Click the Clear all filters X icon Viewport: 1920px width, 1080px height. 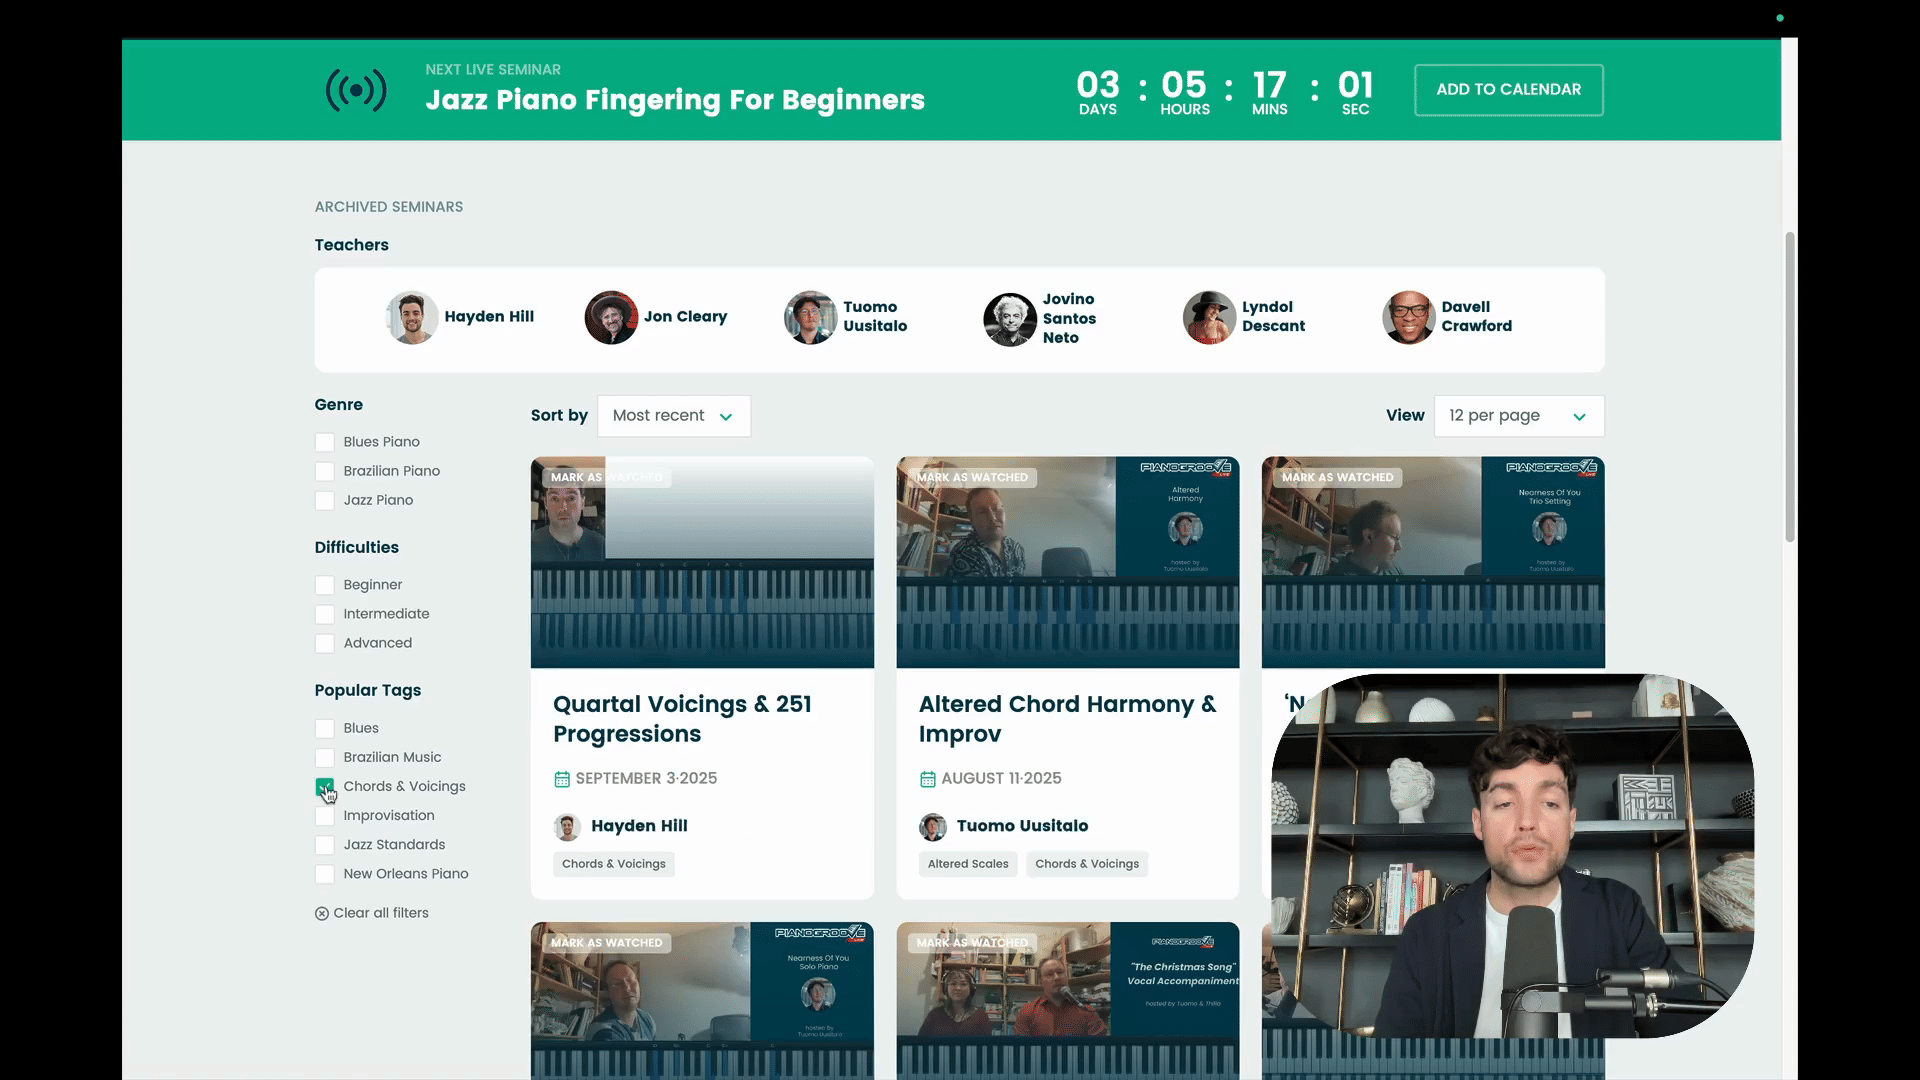322,914
